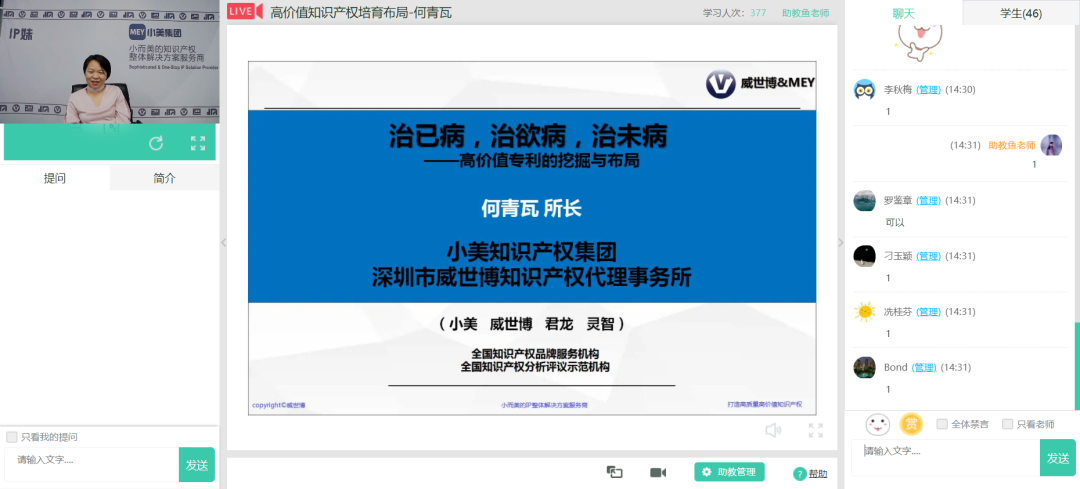Click the 威世博&MEY logo on slide
The width and height of the screenshot is (1080, 489).
click(760, 83)
